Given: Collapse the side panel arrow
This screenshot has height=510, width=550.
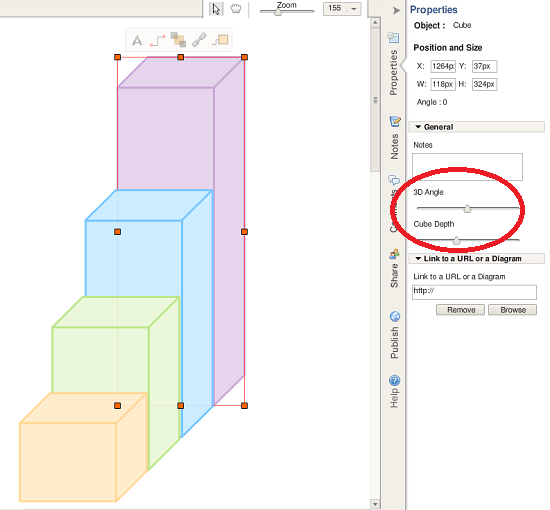Looking at the screenshot, I should tap(396, 10).
